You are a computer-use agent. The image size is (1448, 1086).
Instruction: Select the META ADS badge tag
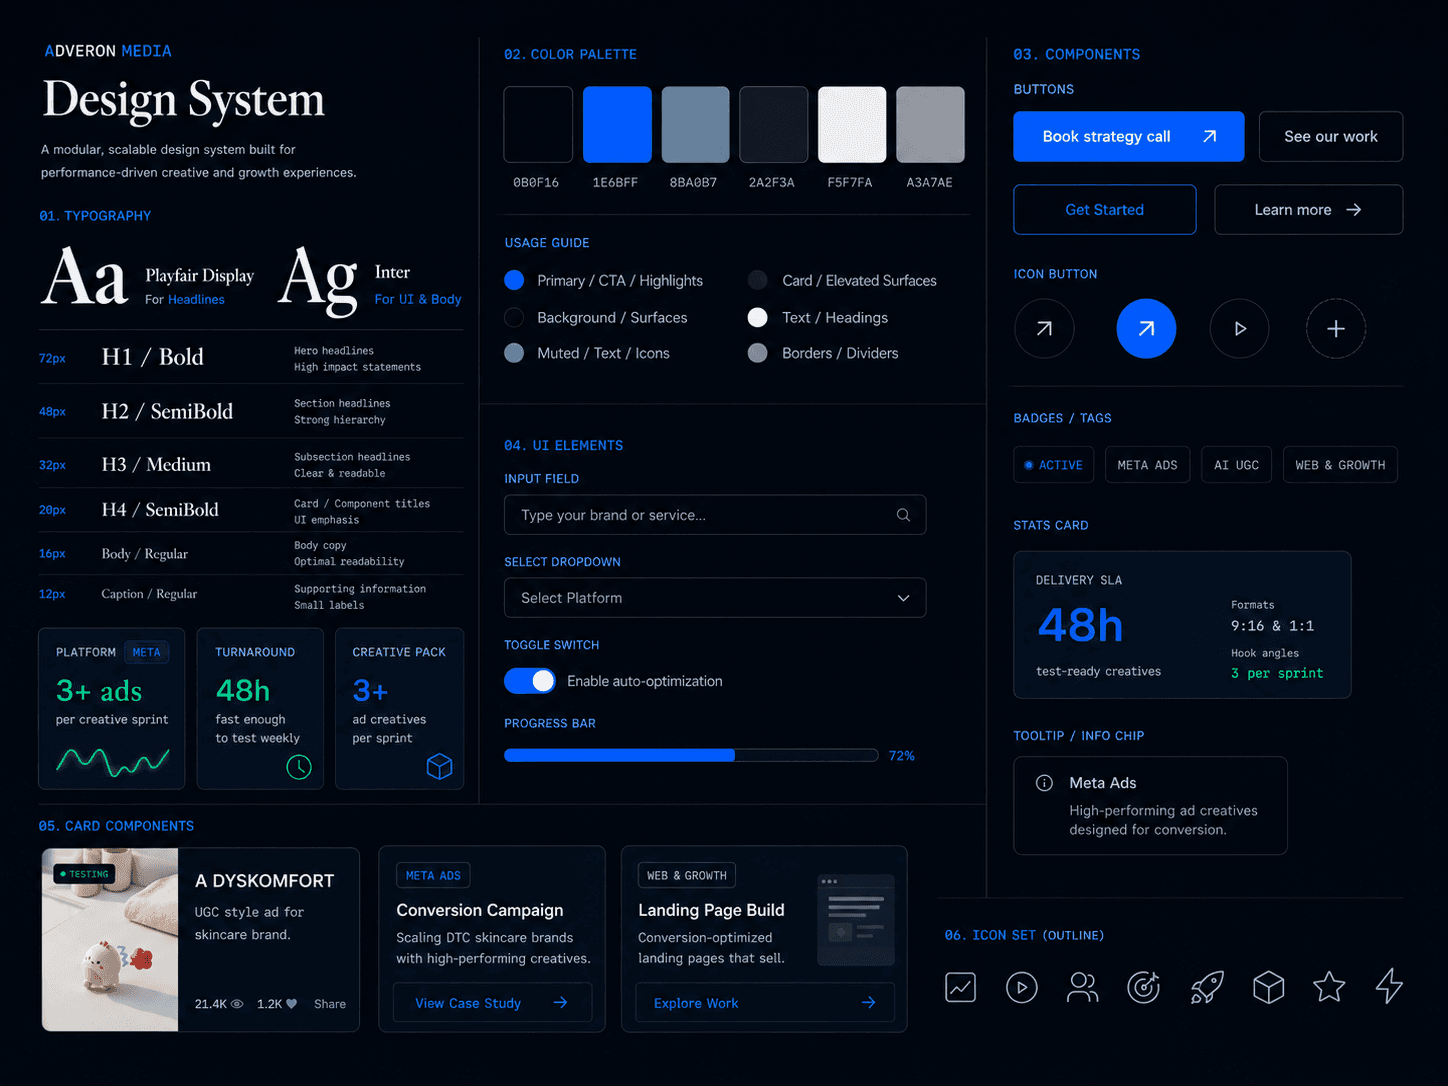pyautogui.click(x=1147, y=465)
